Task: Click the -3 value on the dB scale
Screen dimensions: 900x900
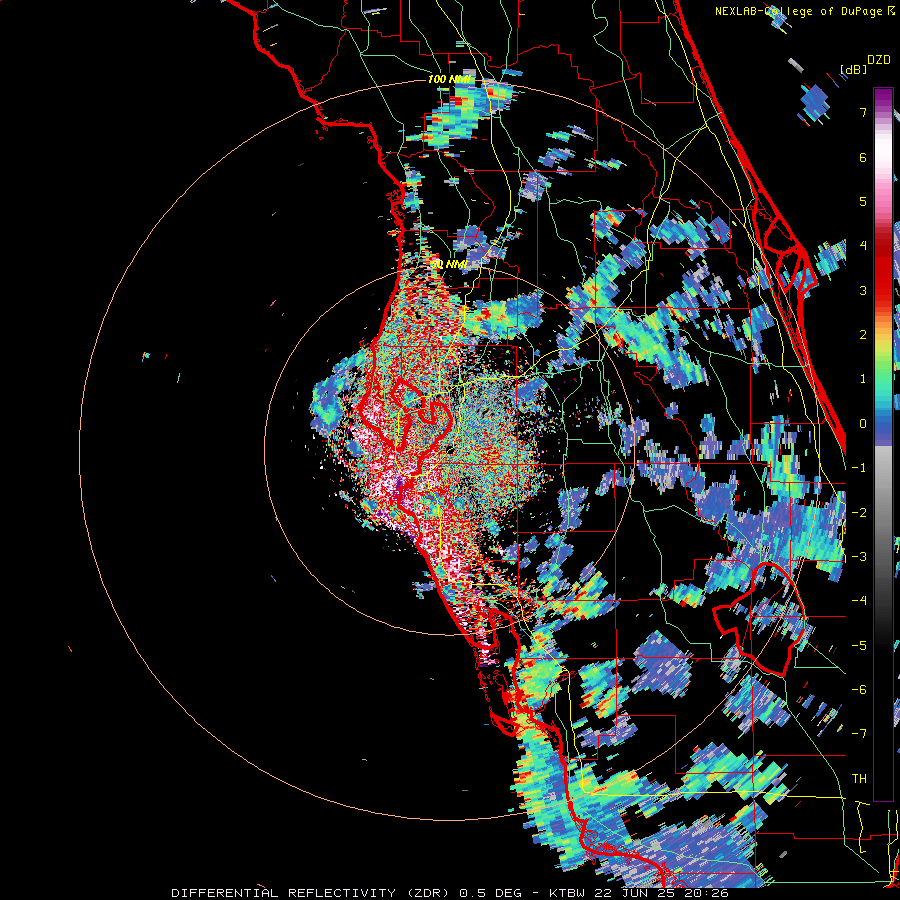Action: pos(859,557)
